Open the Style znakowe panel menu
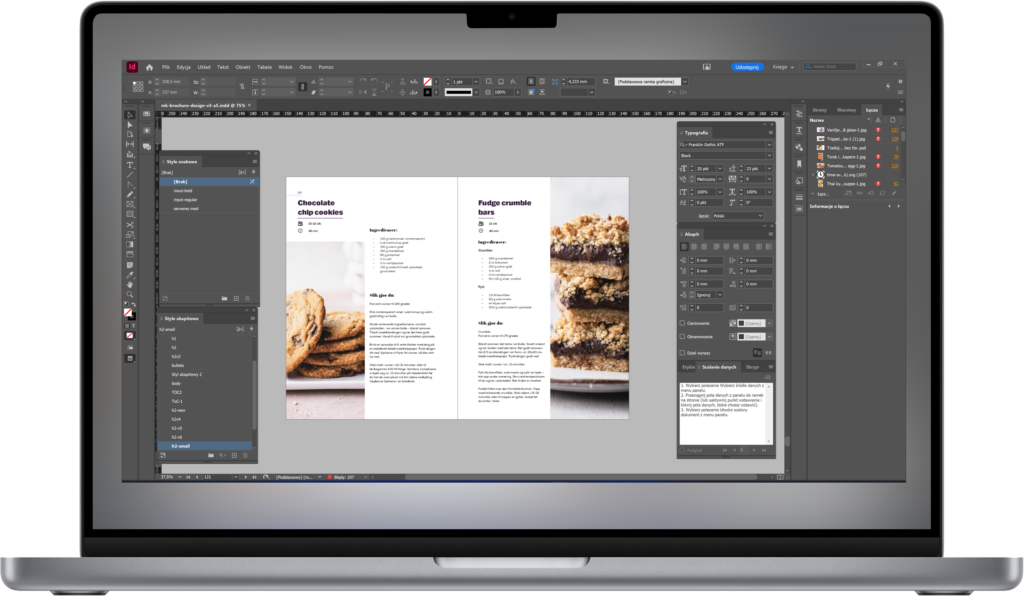 pyautogui.click(x=254, y=161)
